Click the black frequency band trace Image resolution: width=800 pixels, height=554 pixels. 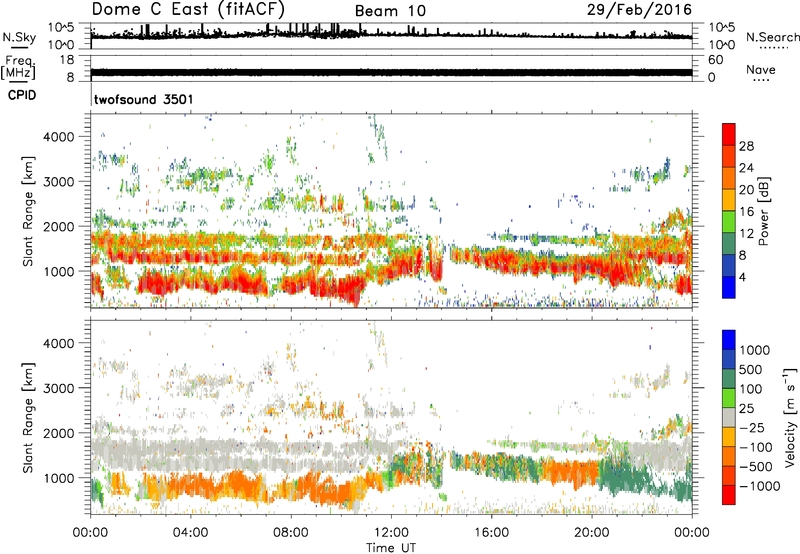[391, 72]
